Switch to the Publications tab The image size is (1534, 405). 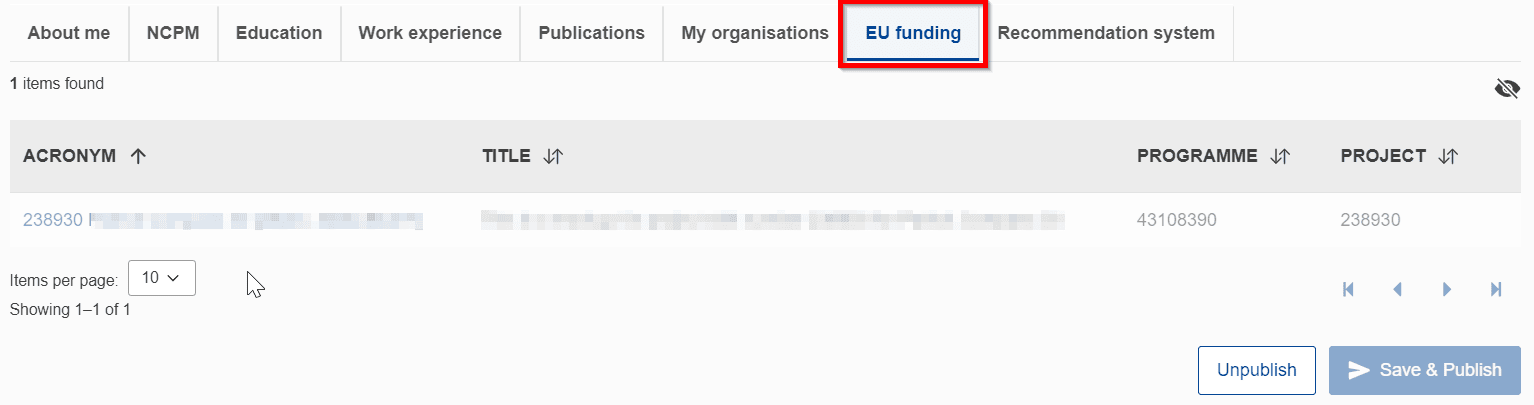(592, 33)
